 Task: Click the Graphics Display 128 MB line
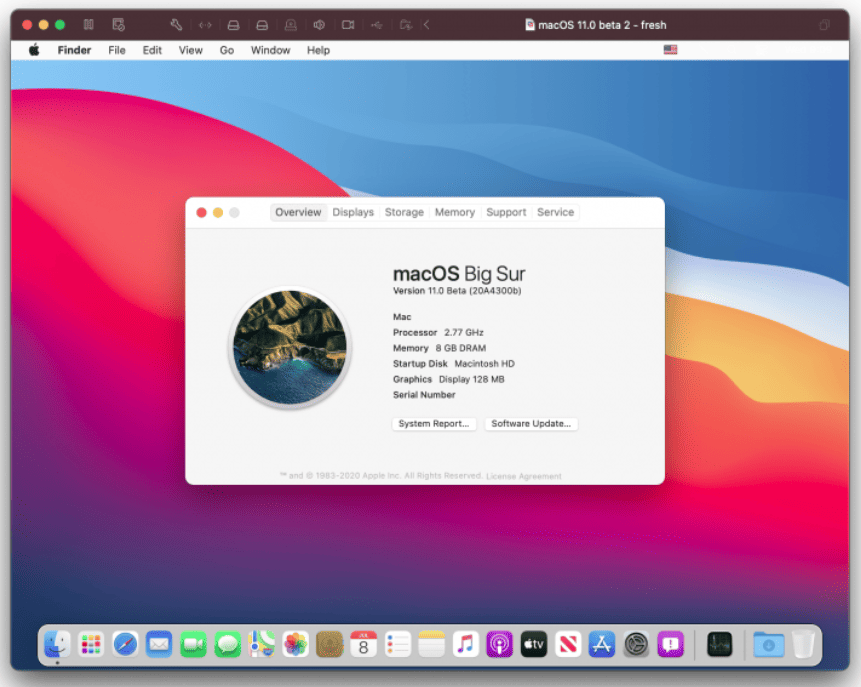(449, 379)
